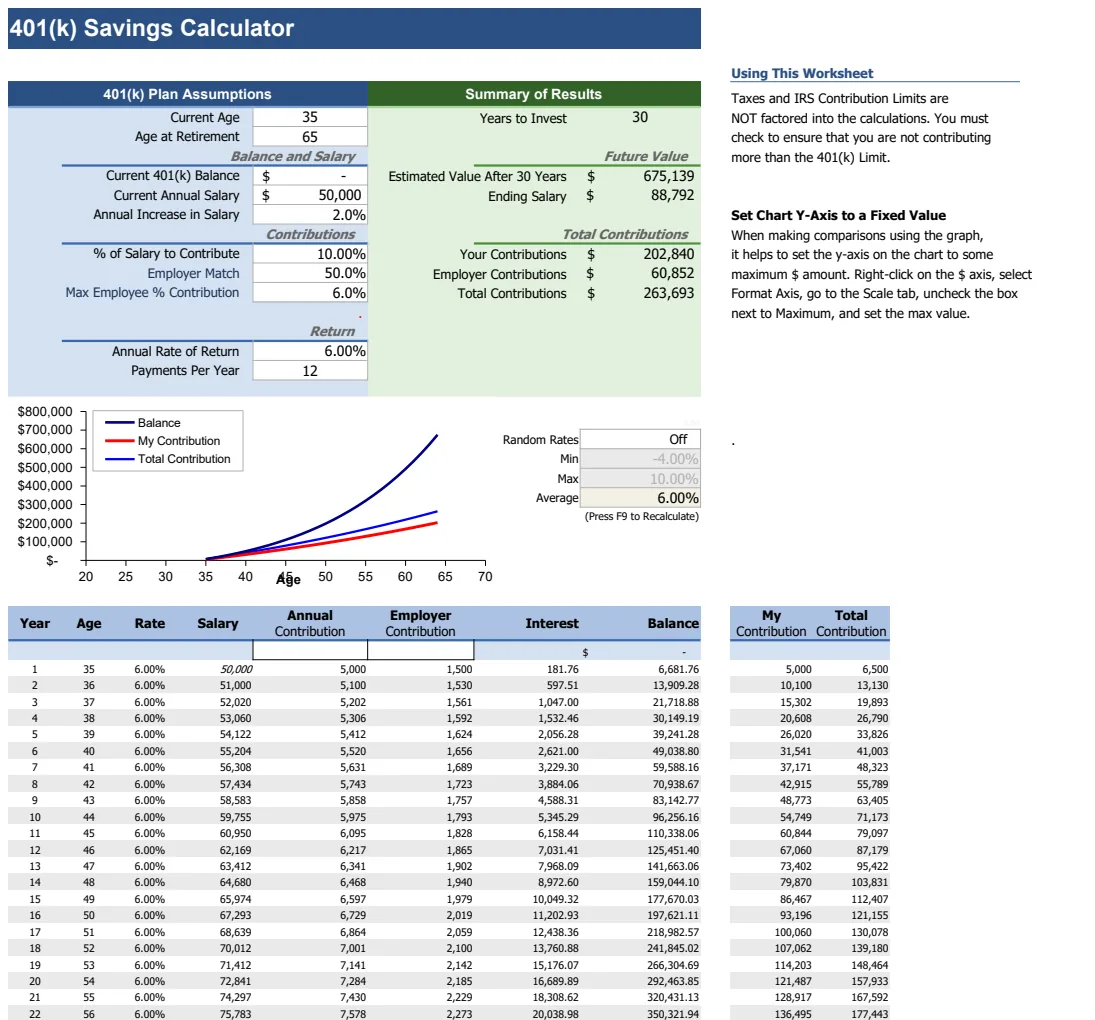The width and height of the screenshot is (1095, 1020).
Task: Select employer contribution 2,100 in year 18
Action: tap(460, 948)
